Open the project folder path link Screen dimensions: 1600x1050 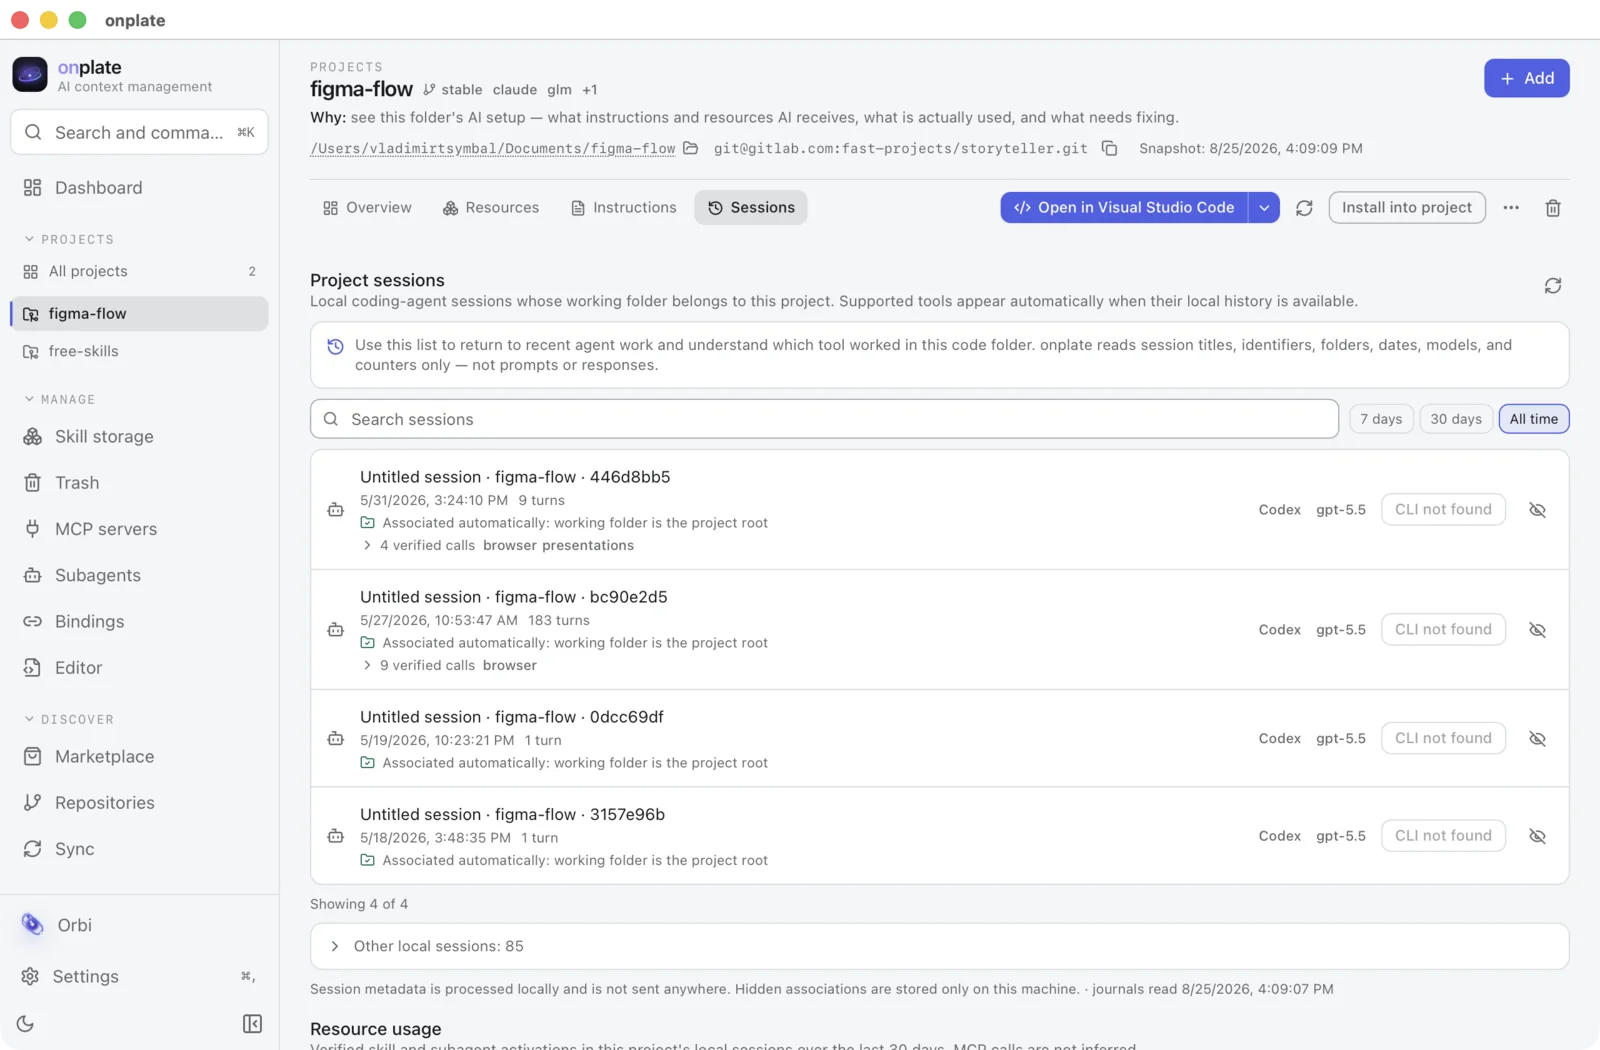click(493, 148)
